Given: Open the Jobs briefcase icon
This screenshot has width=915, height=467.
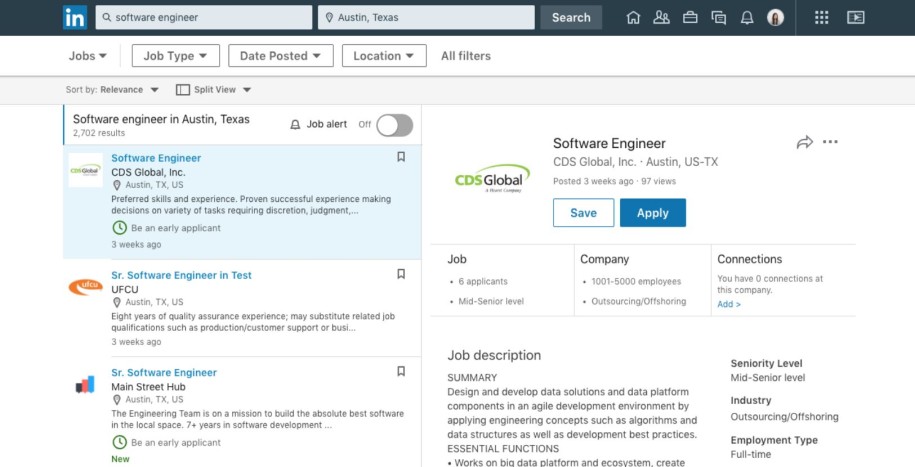Looking at the screenshot, I should pyautogui.click(x=690, y=18).
